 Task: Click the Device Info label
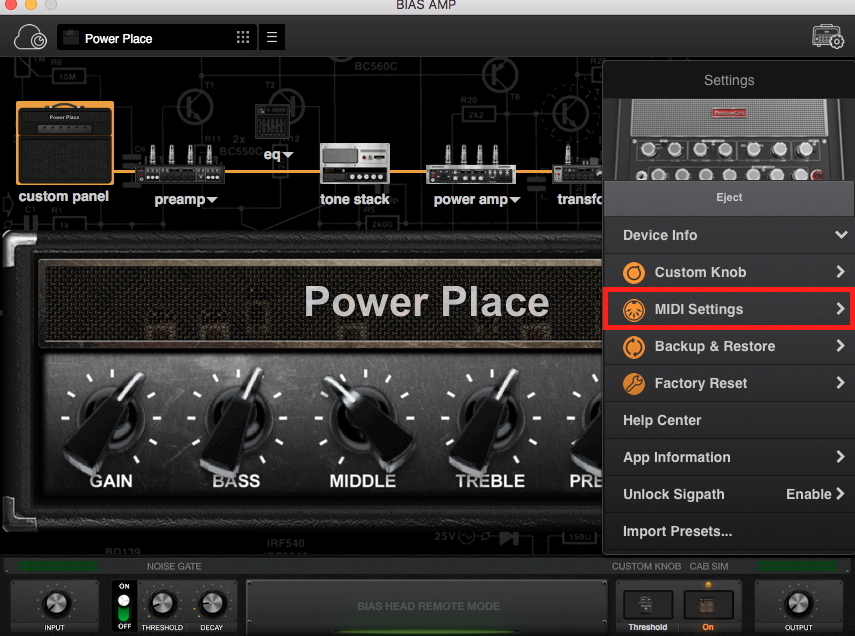click(x=660, y=235)
